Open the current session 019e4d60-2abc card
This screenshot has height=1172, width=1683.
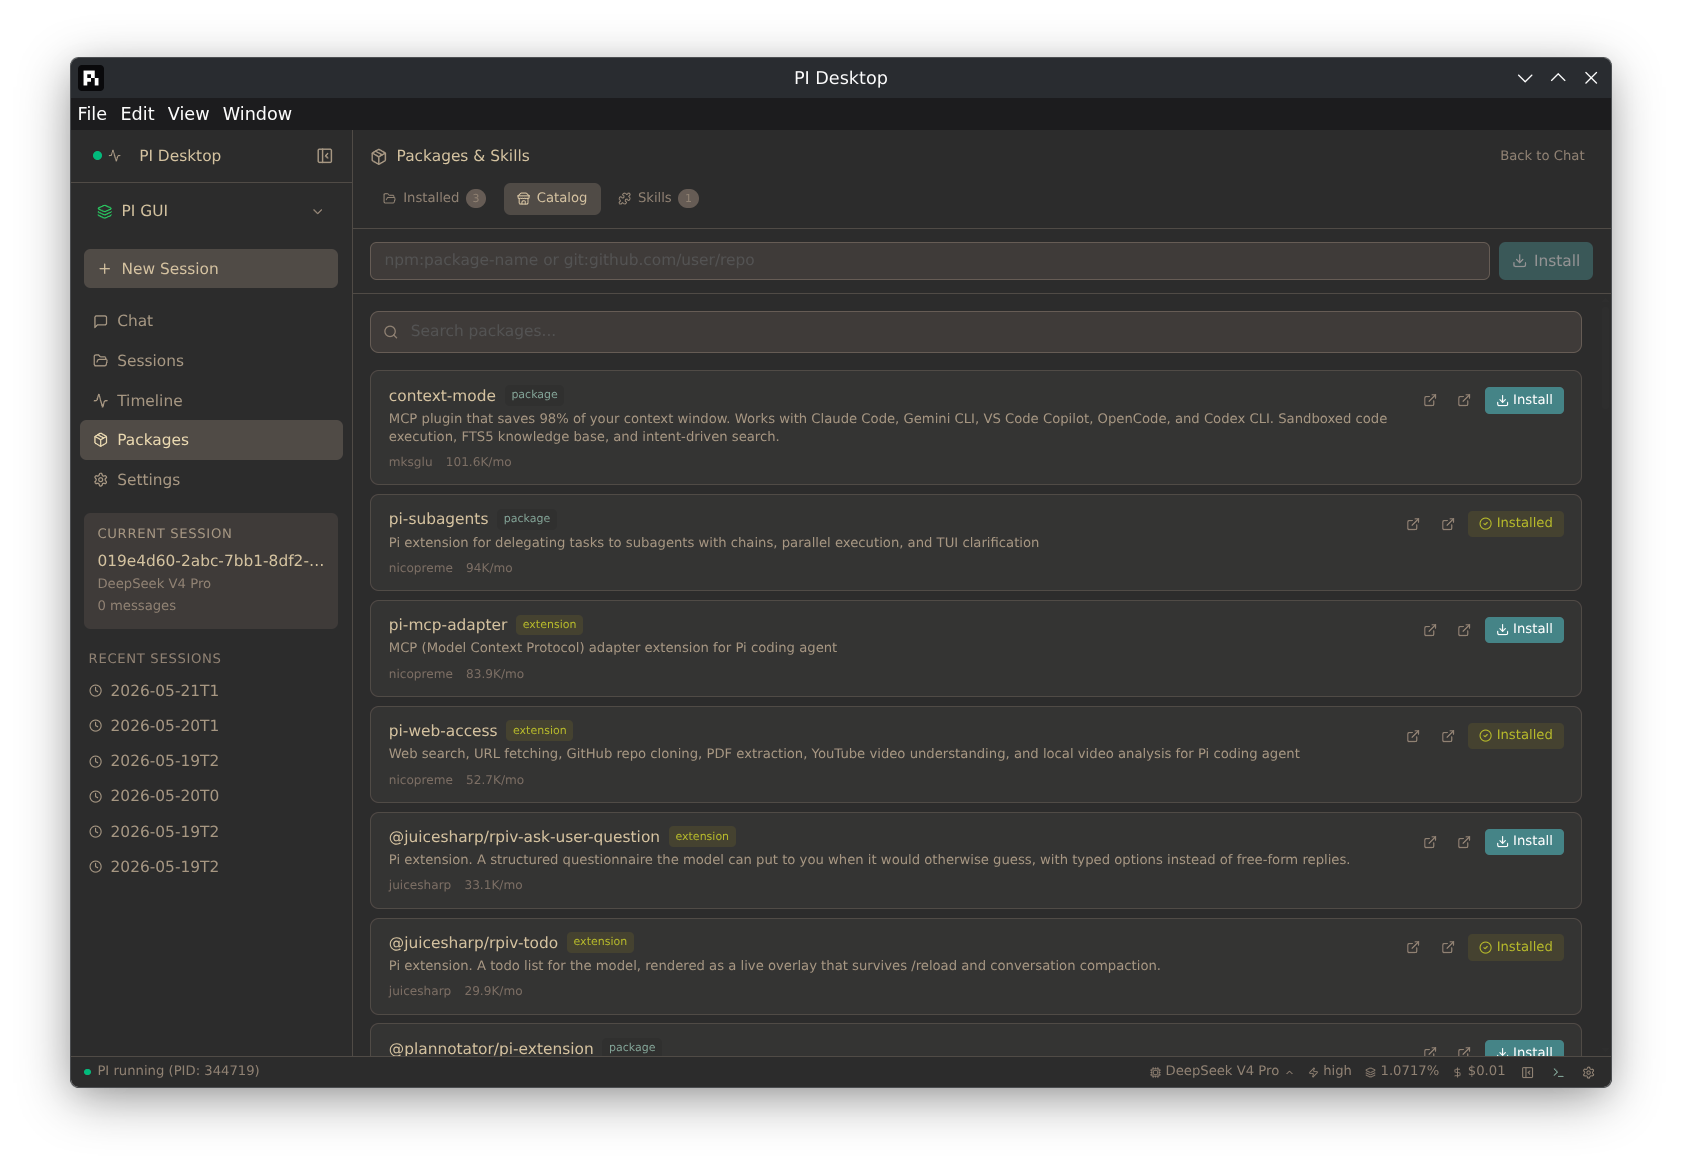pyautogui.click(x=211, y=571)
